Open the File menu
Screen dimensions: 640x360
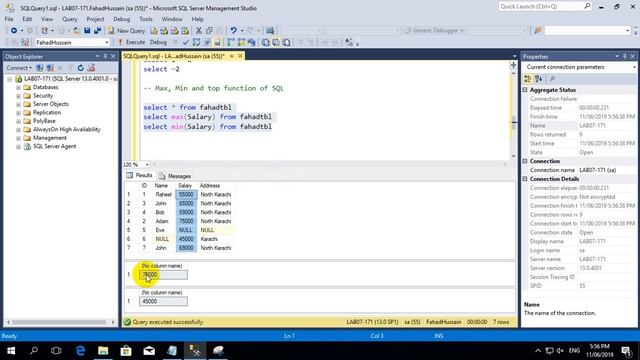[x=9, y=19]
